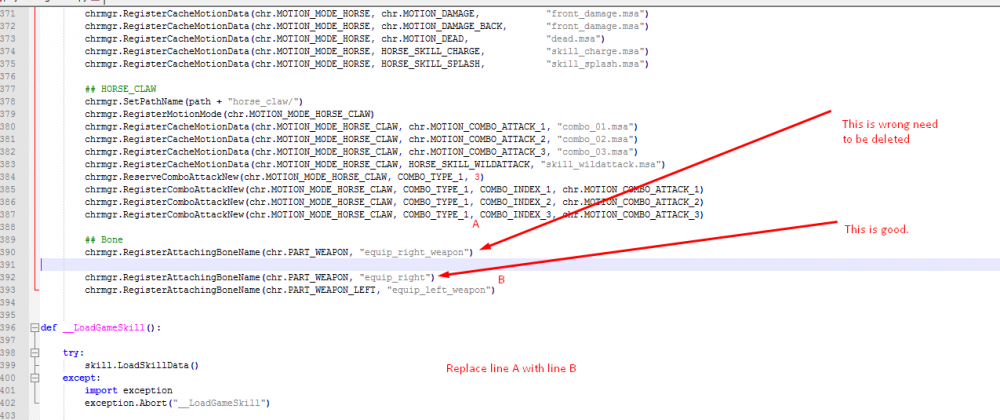Click "front_damage.msa" on the MOTION_DAMAGE_BACK line
Image resolution: width=1000 pixels, height=420 pixels.
click(594, 26)
